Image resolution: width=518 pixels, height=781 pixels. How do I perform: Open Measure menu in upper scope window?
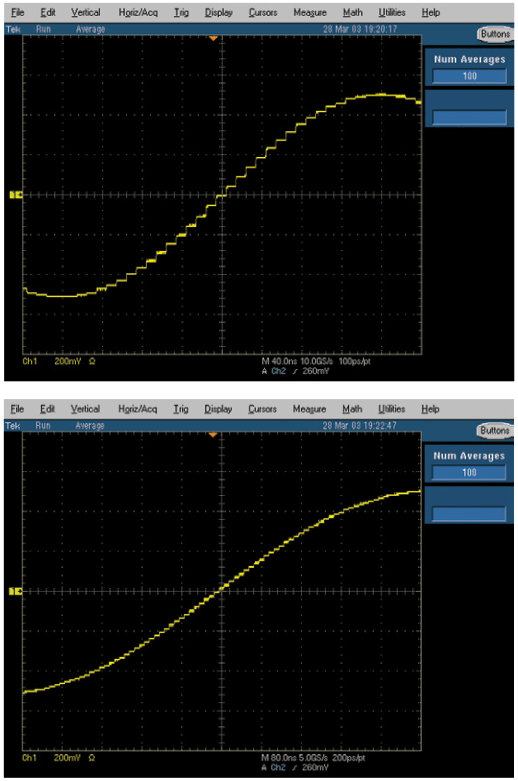click(310, 12)
